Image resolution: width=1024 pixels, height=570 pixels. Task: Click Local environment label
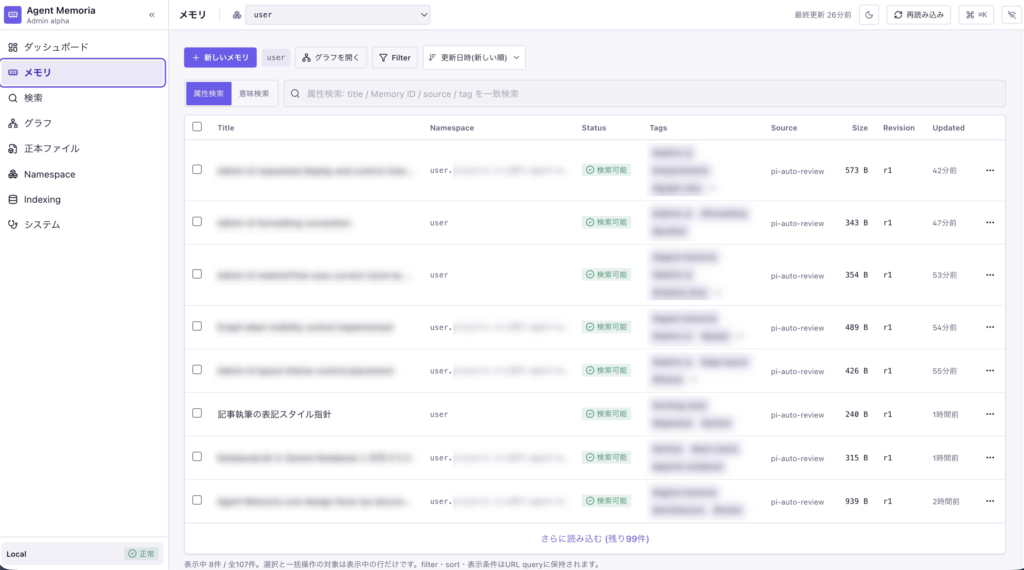click(16, 554)
